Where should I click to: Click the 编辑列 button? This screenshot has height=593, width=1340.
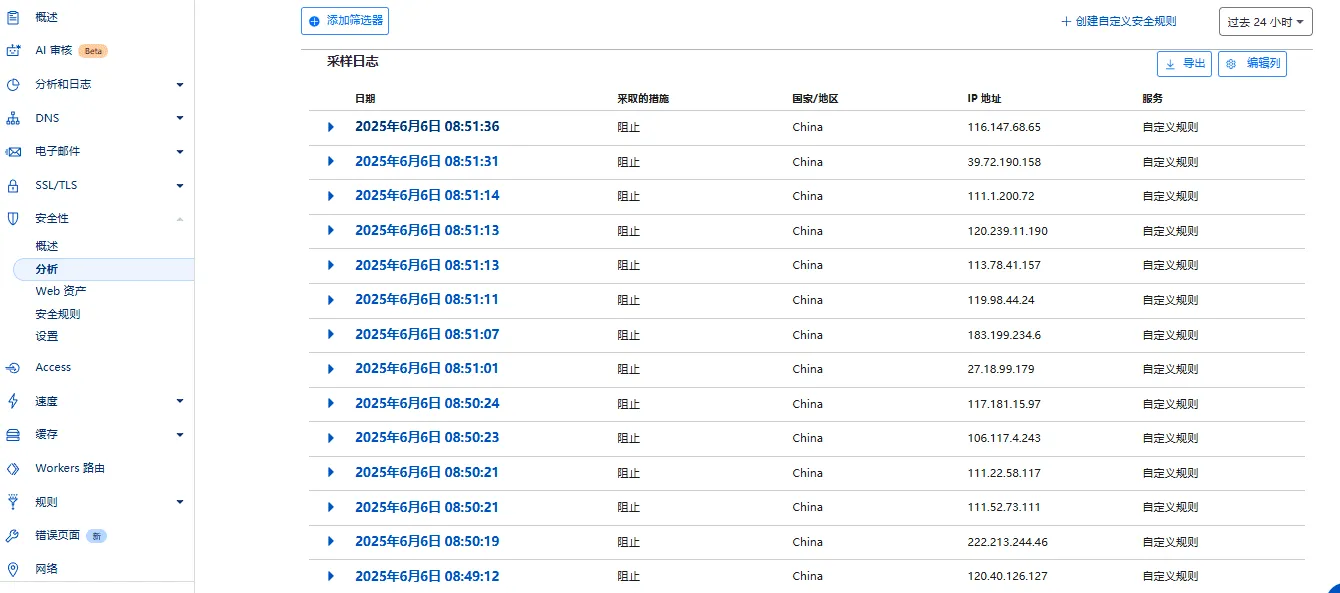click(1252, 64)
